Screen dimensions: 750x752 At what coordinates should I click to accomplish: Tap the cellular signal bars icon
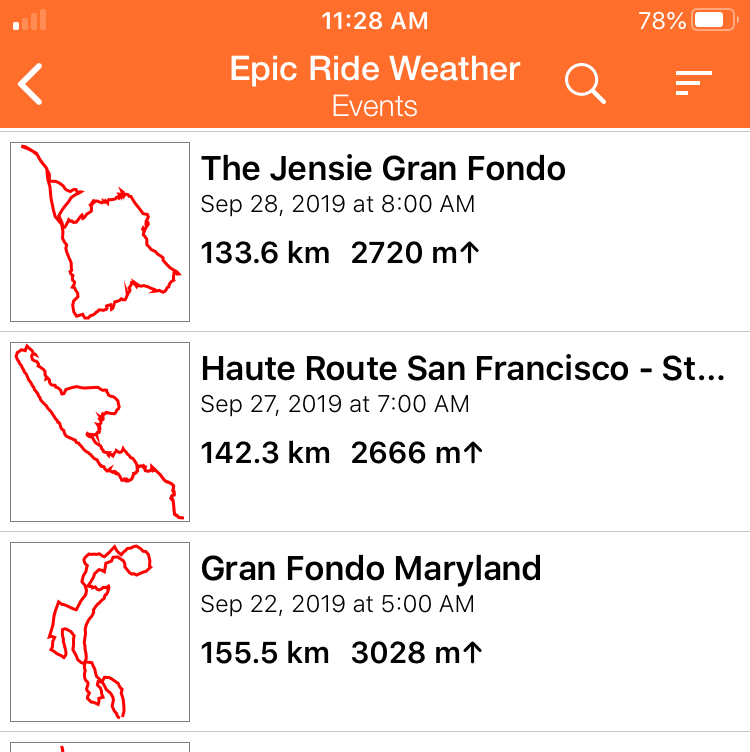pyautogui.click(x=30, y=20)
